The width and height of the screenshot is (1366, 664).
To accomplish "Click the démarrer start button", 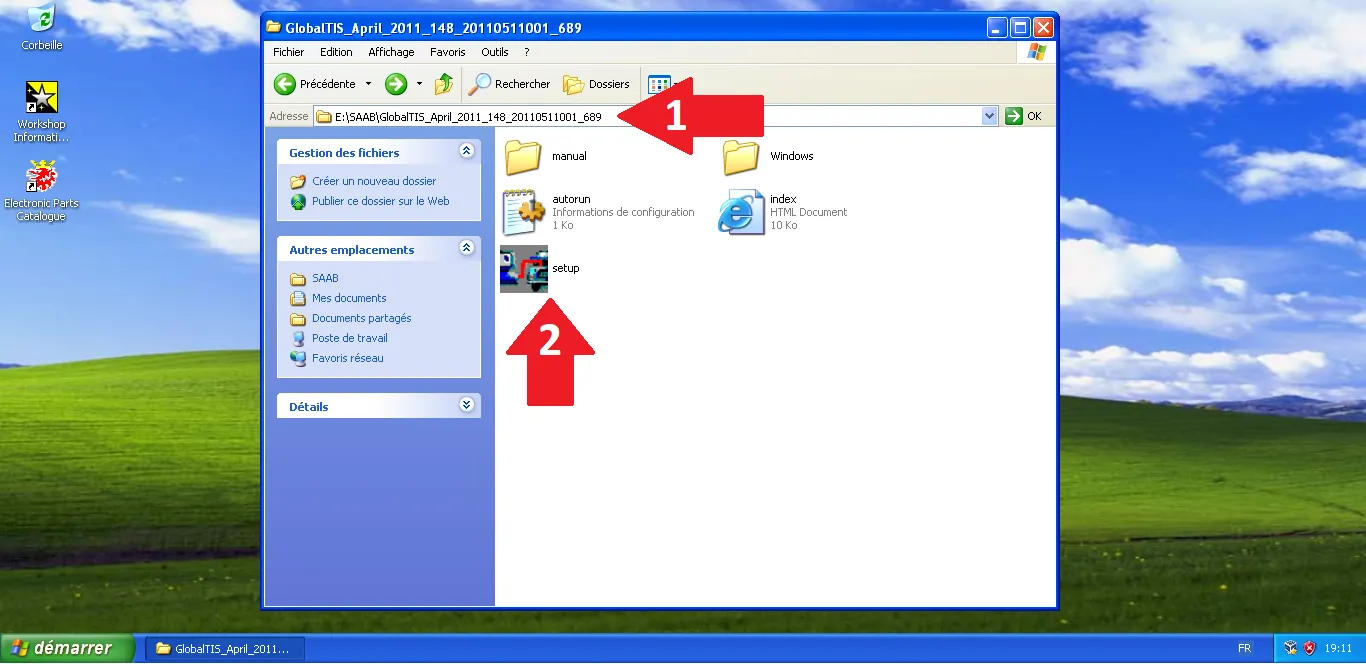I will (x=67, y=648).
